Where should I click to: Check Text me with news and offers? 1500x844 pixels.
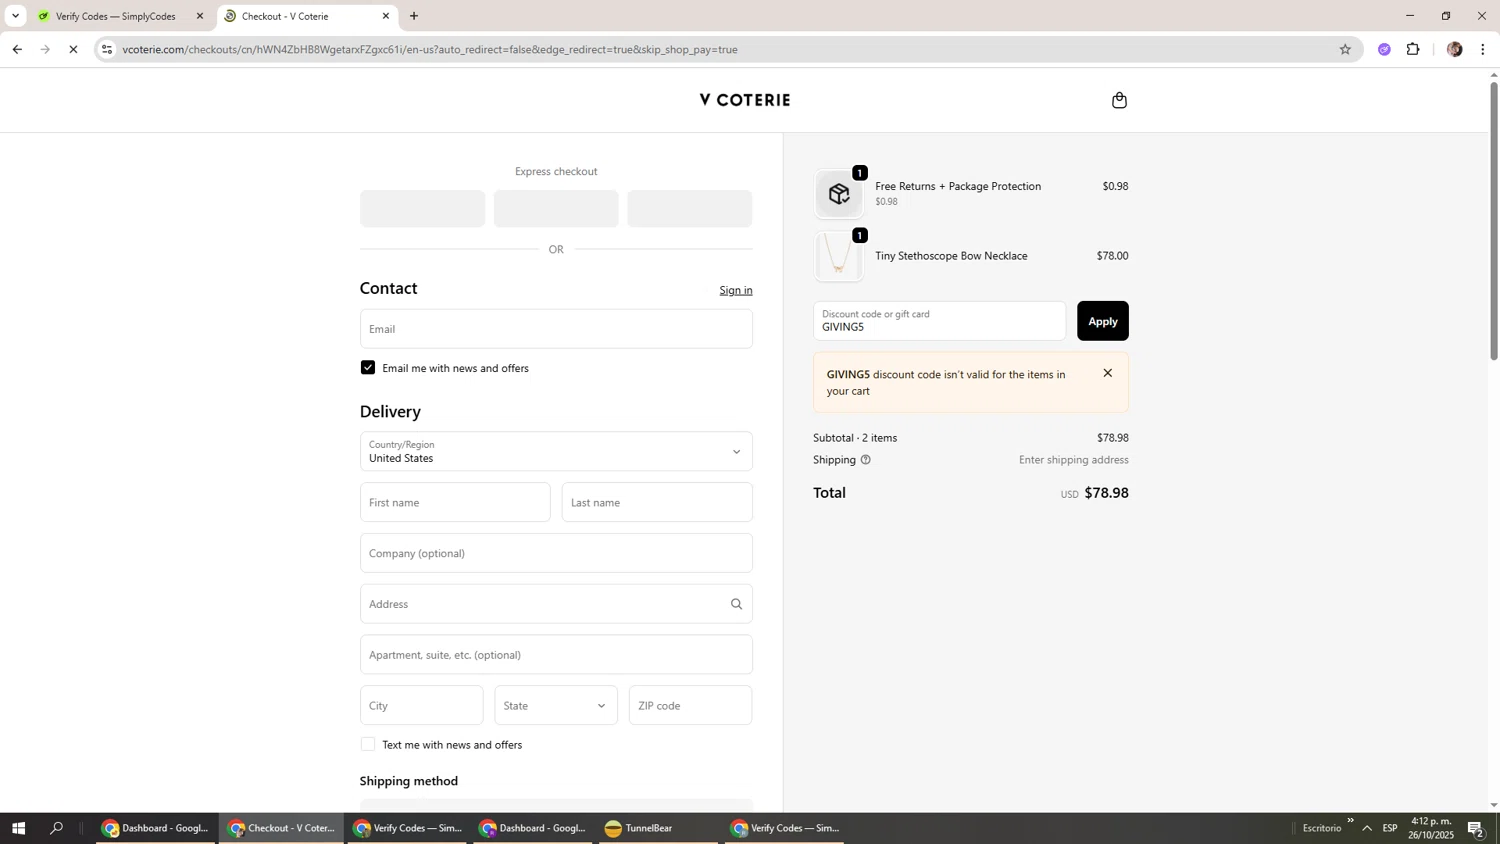click(x=368, y=745)
